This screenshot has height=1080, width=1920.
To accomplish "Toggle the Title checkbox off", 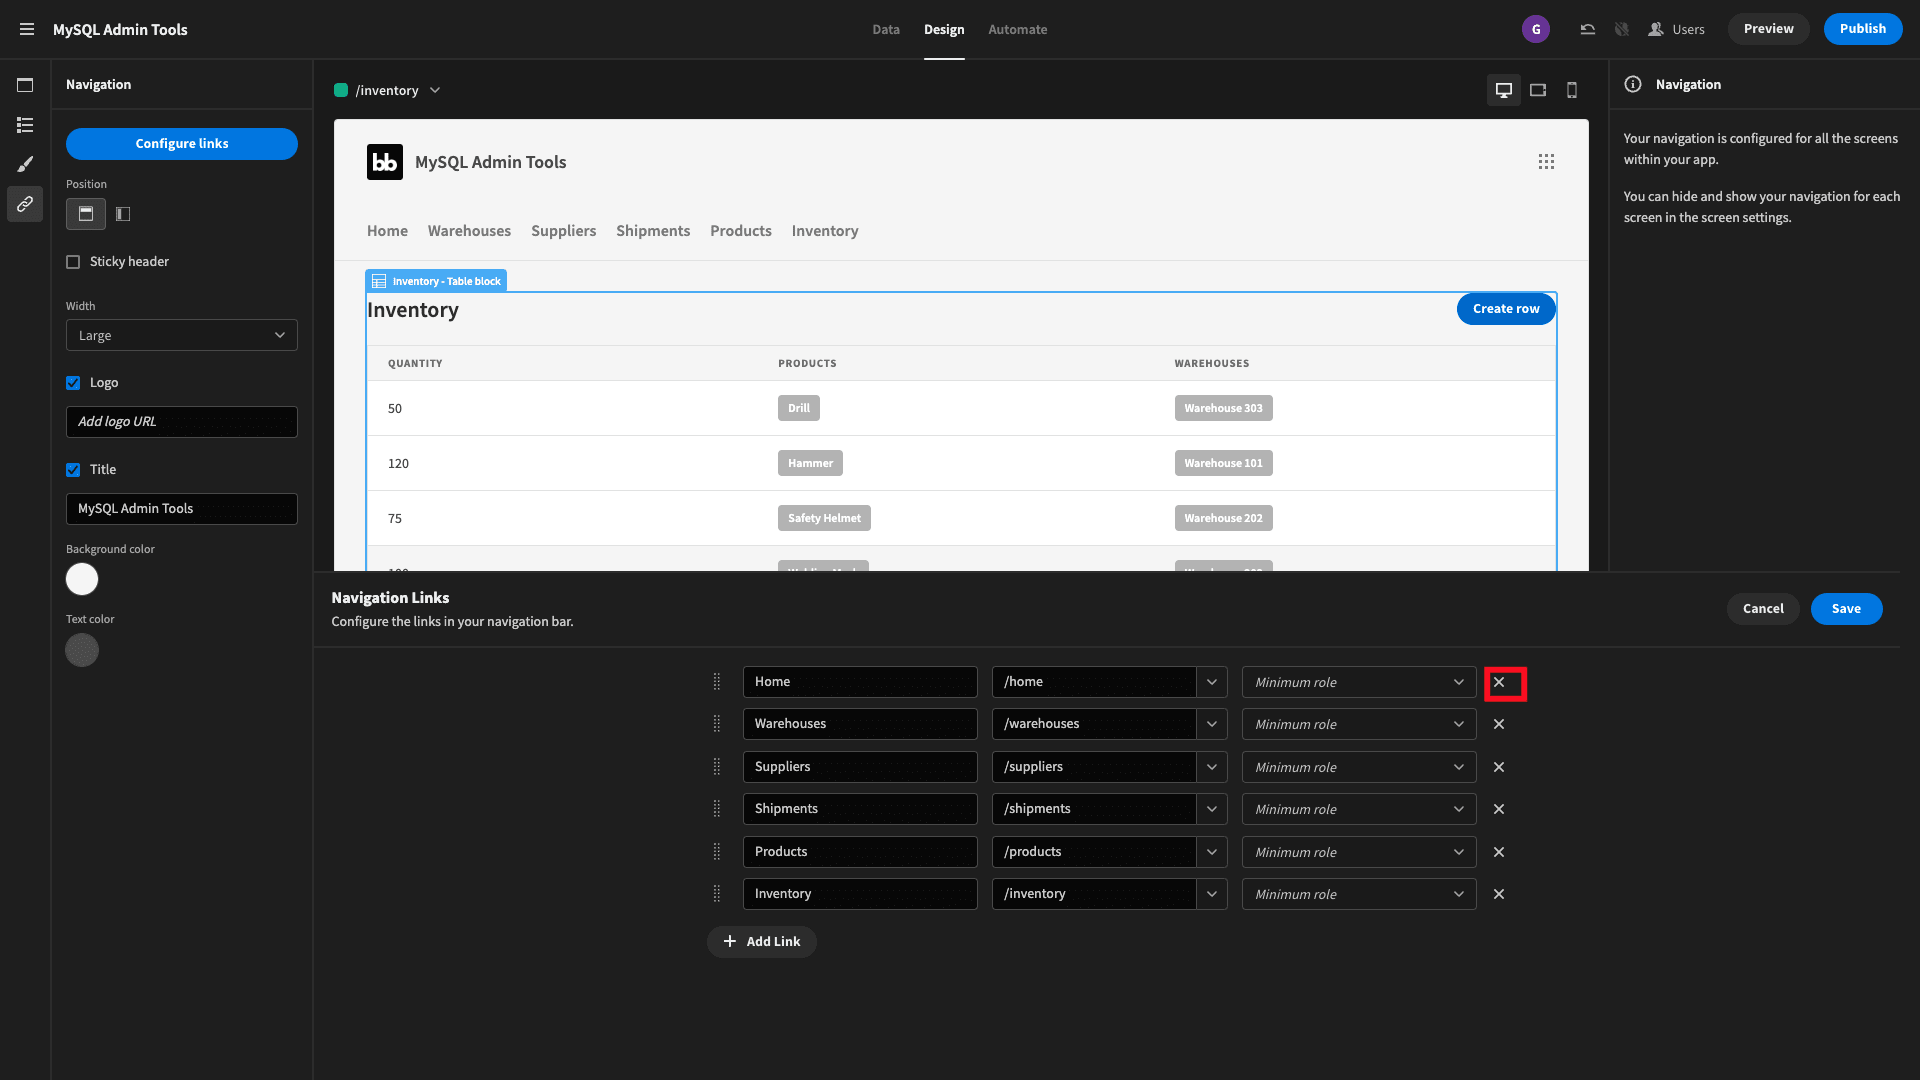I will point(74,469).
